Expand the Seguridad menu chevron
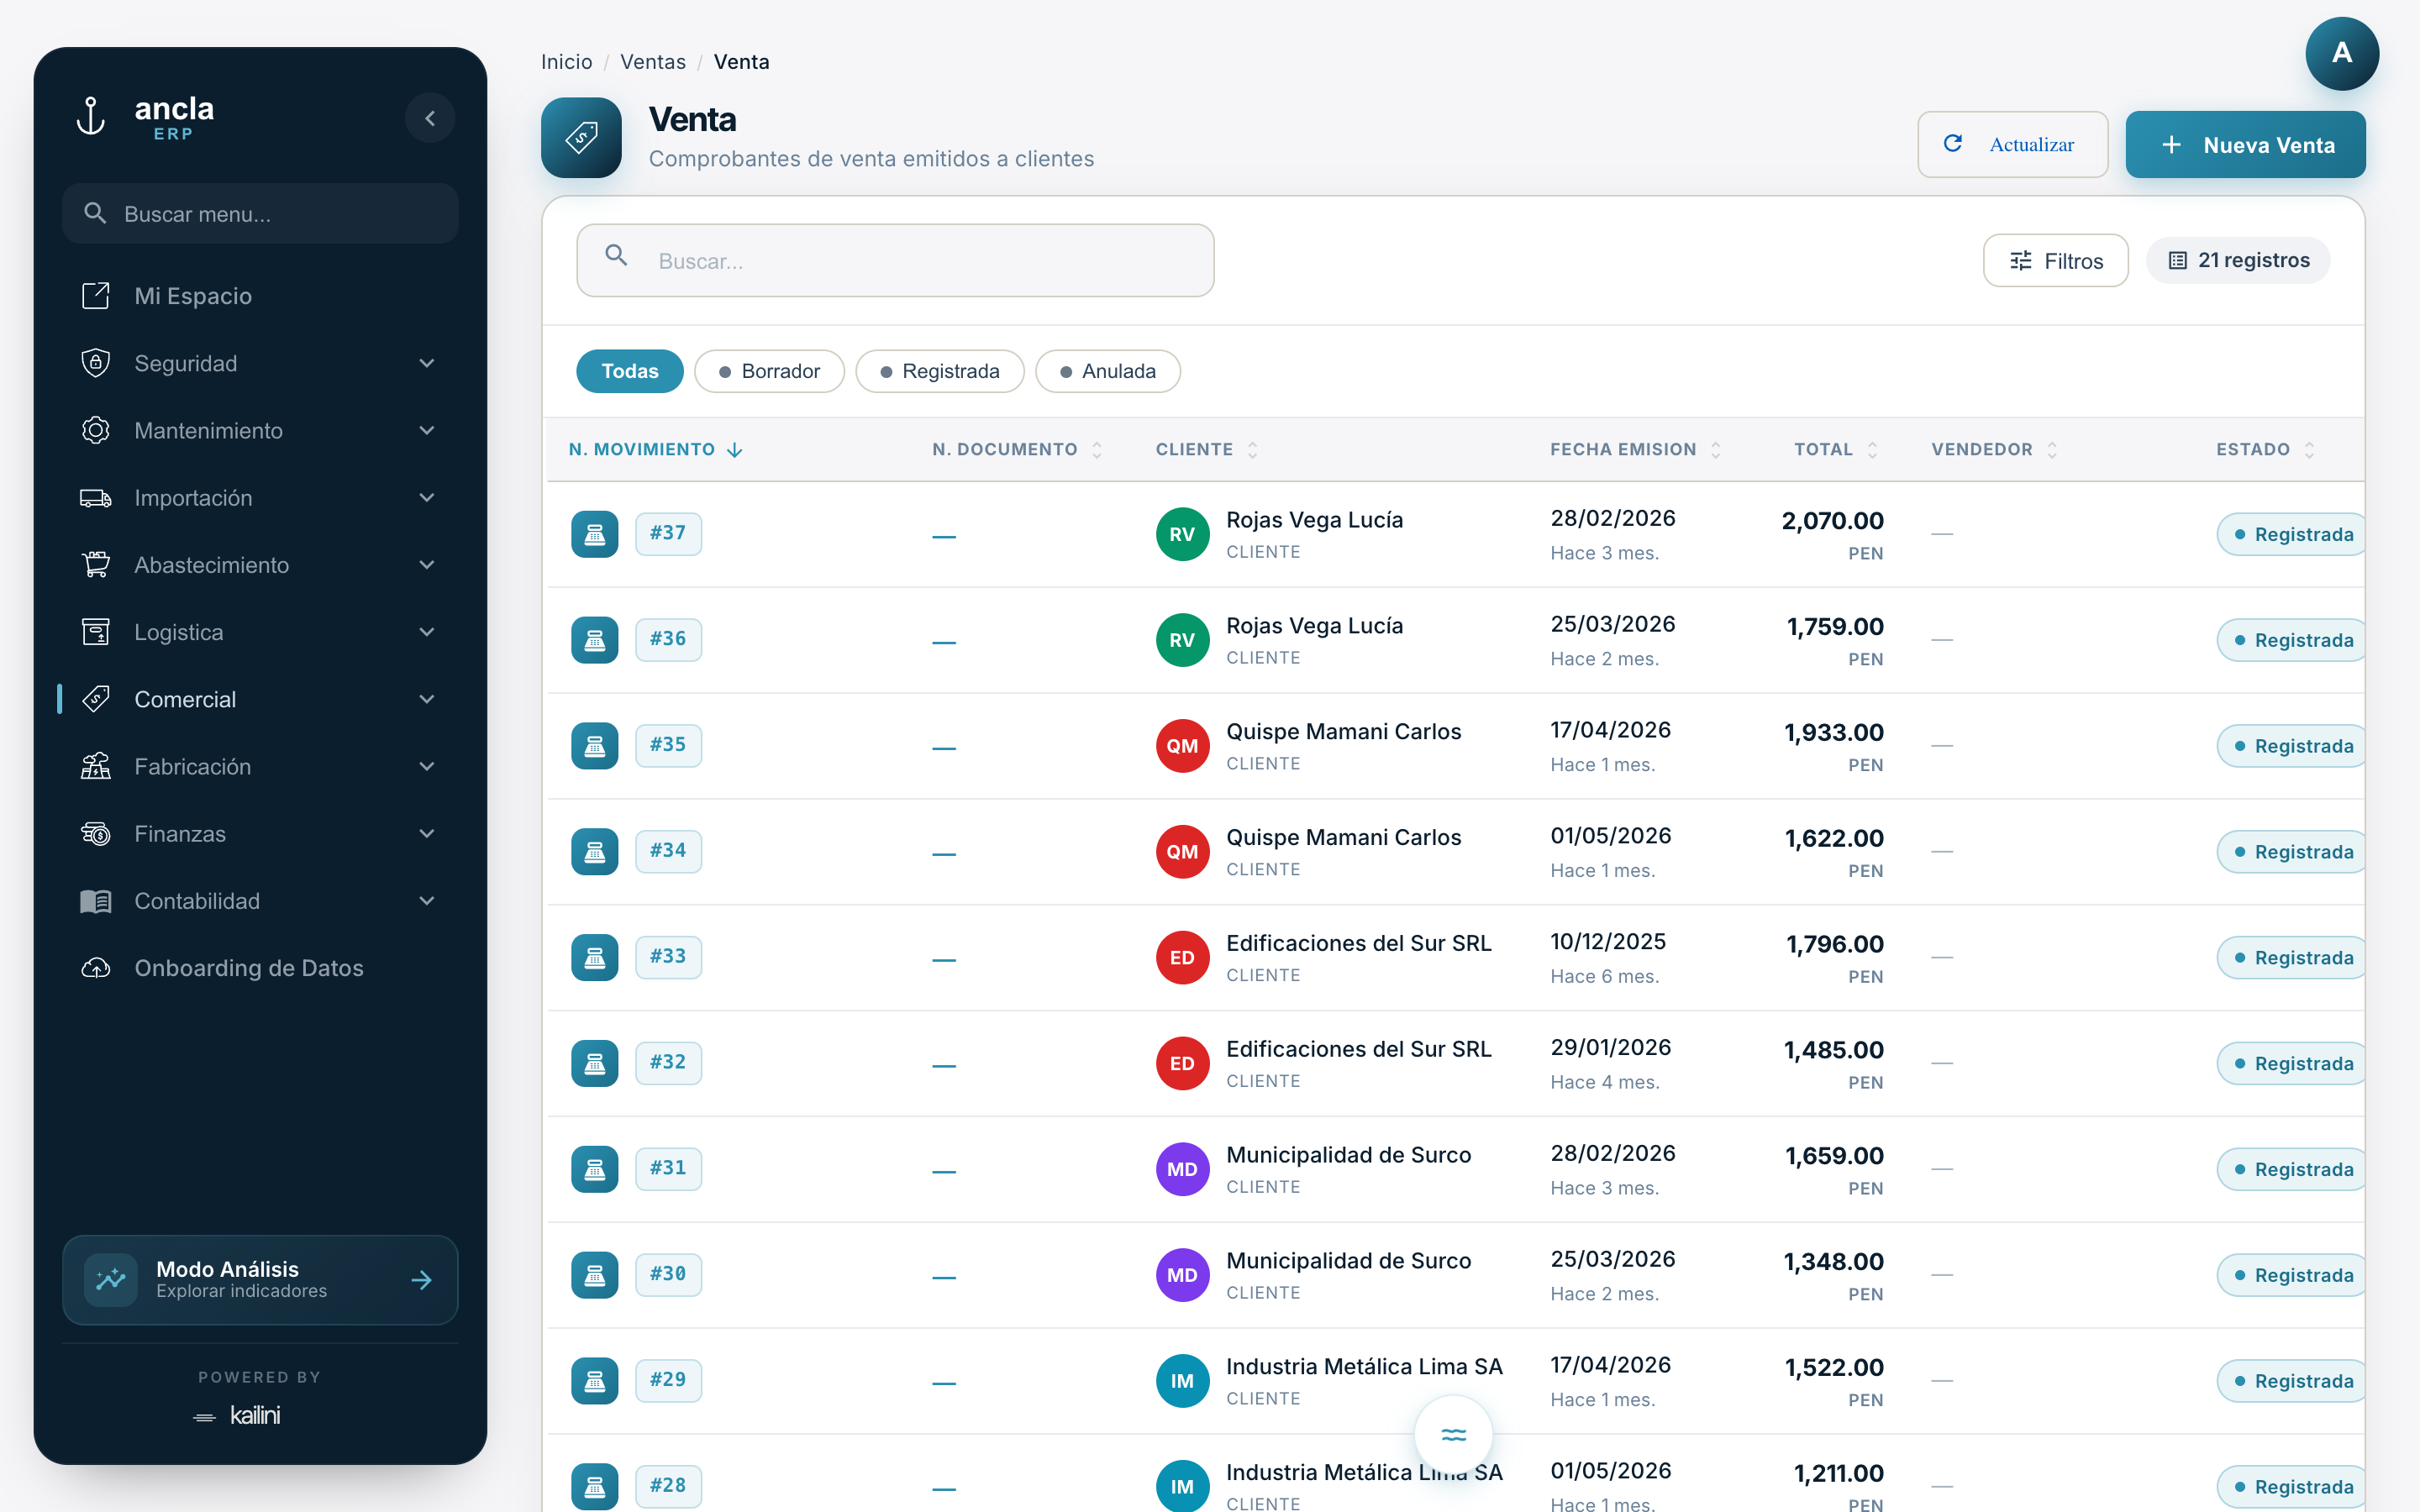 click(x=427, y=363)
